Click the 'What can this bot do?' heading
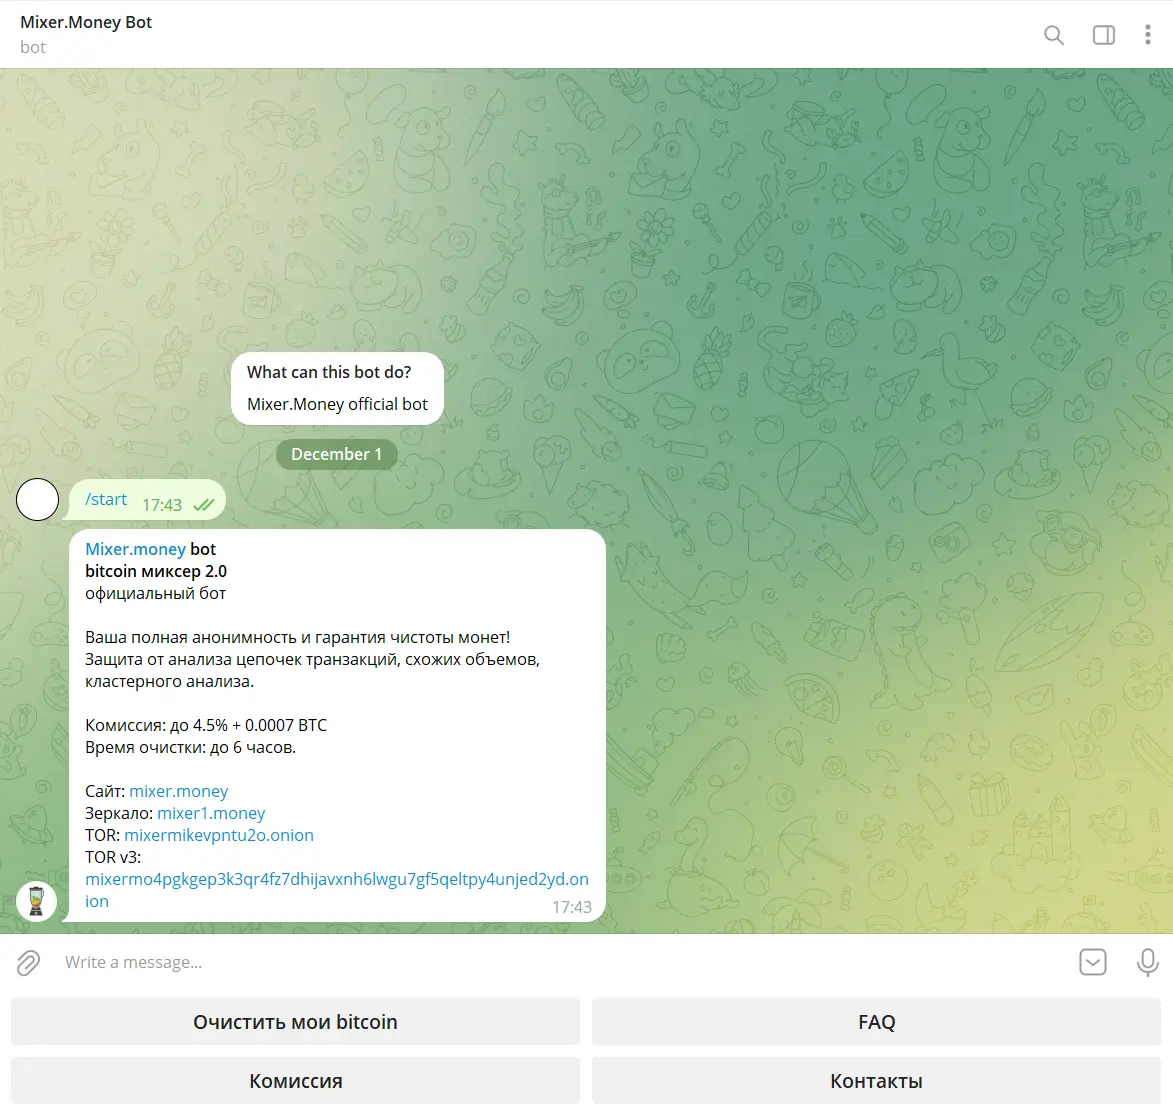 (x=329, y=372)
